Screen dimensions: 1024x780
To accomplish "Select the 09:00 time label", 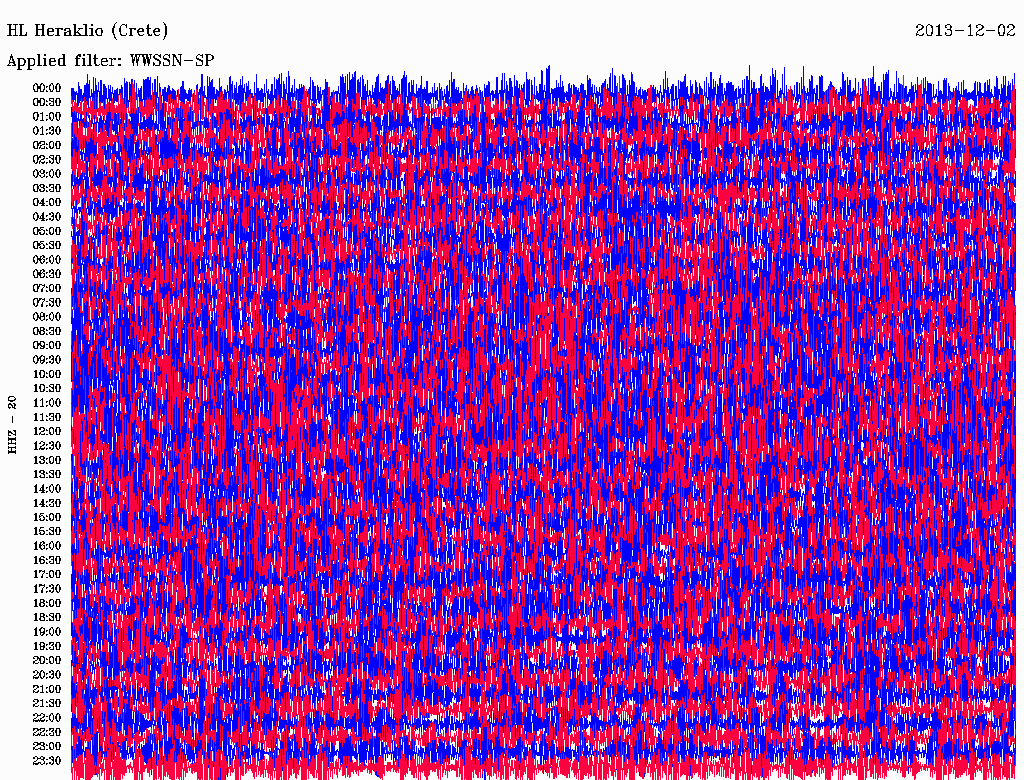I will (x=47, y=346).
